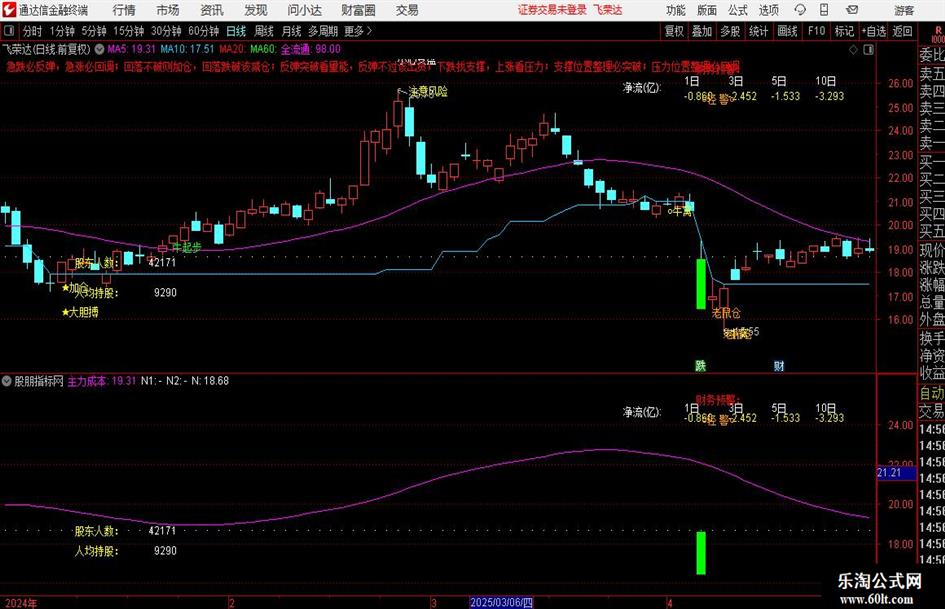Open the 多周期 multi-period view

(x=323, y=31)
